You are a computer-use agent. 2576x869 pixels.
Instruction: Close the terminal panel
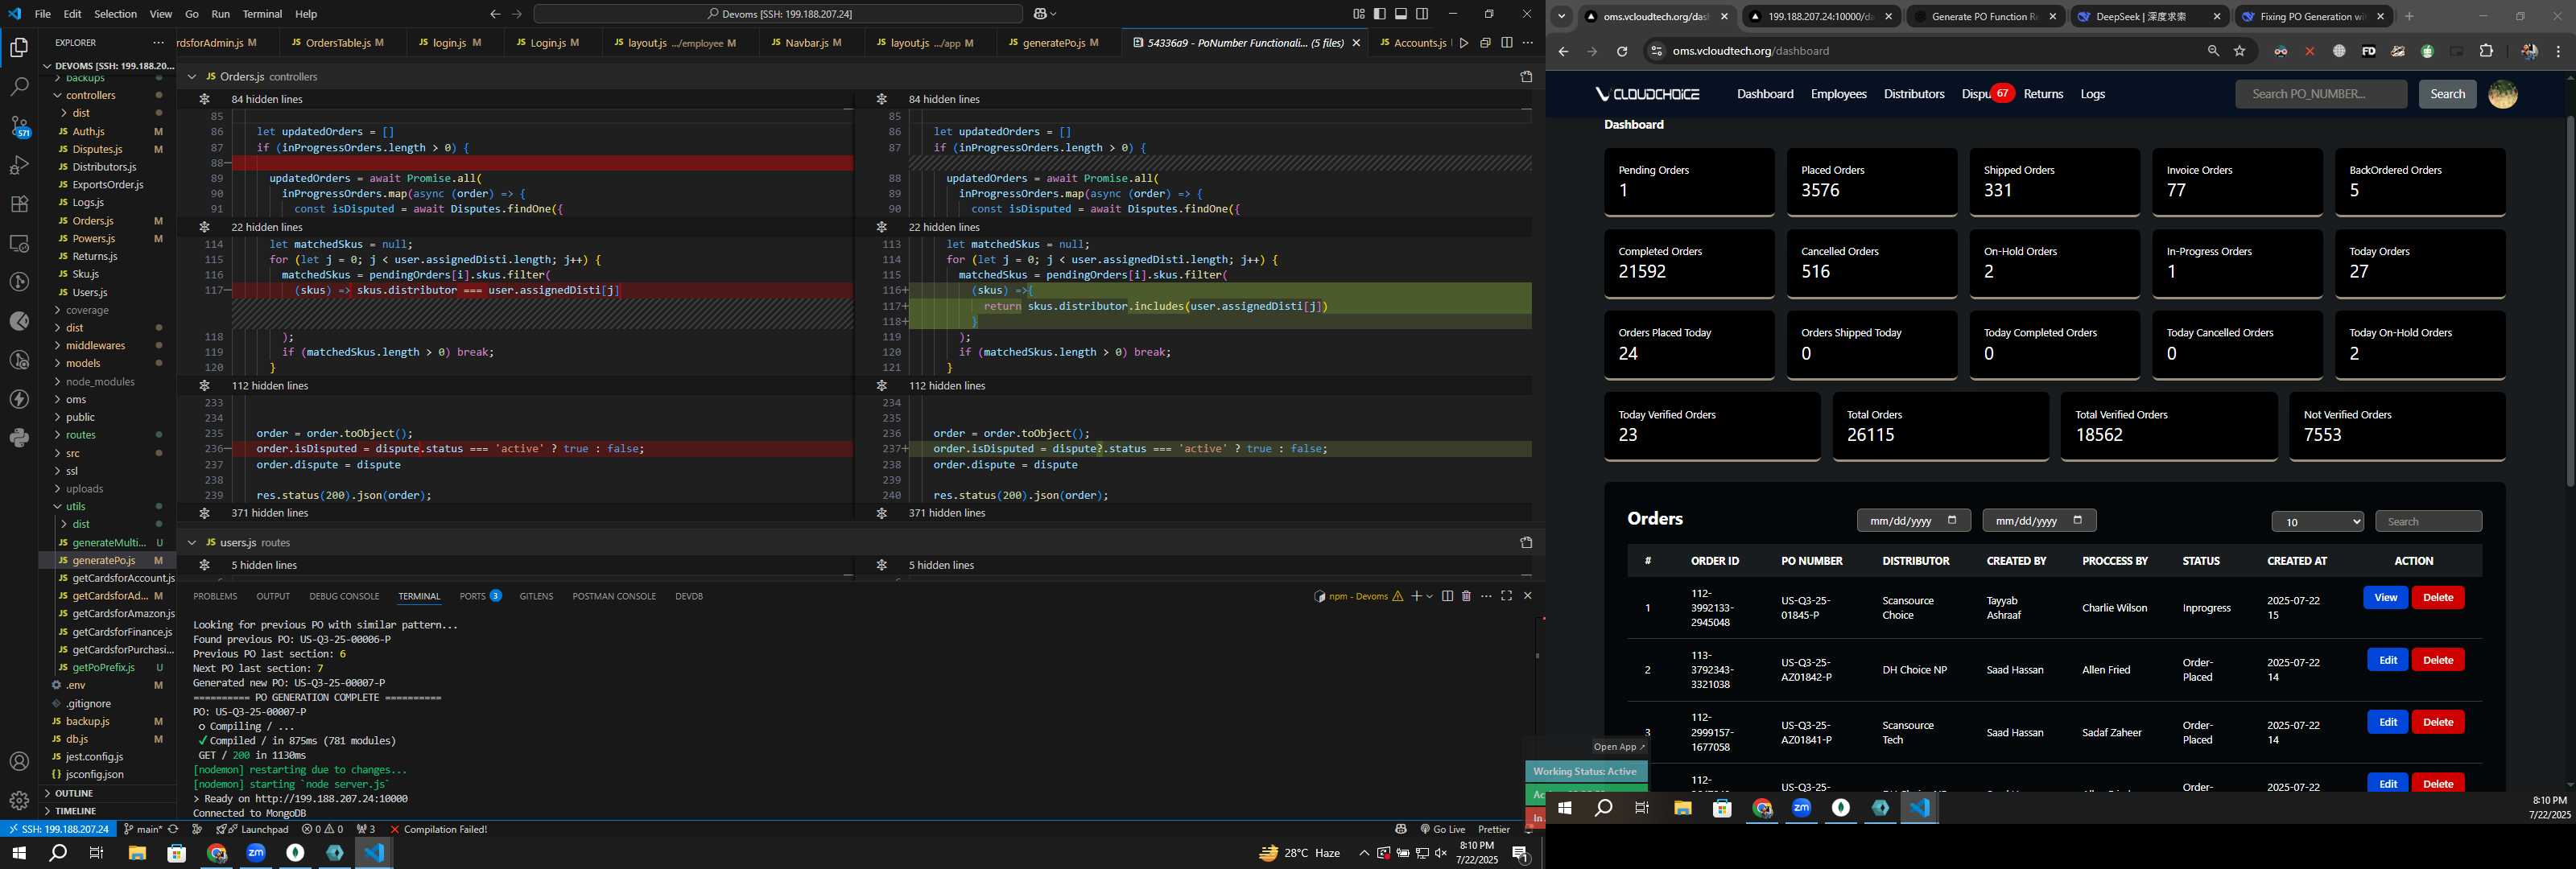tap(1527, 596)
